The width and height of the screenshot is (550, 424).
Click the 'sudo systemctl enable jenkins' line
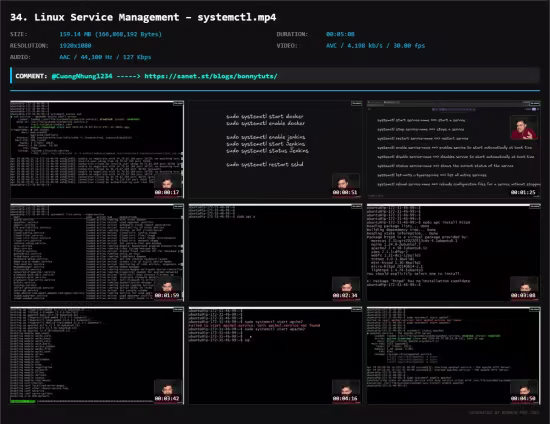tap(266, 137)
